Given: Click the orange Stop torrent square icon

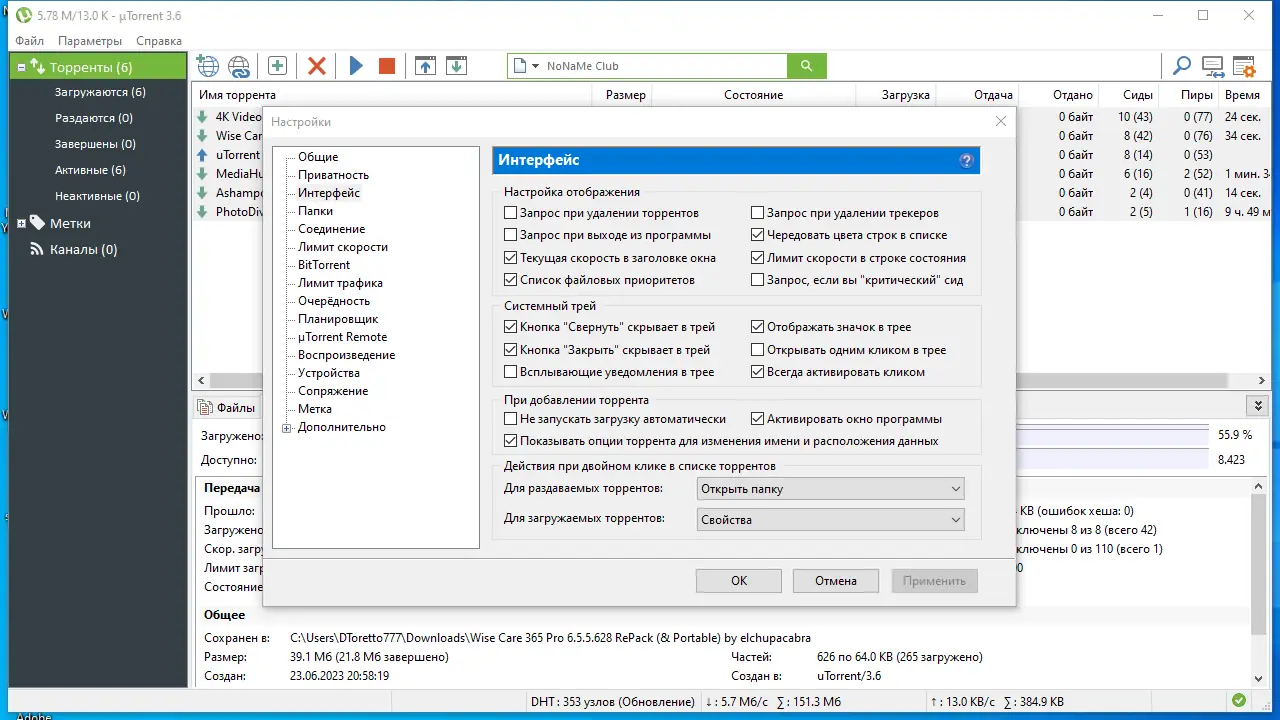Looking at the screenshot, I should [387, 66].
